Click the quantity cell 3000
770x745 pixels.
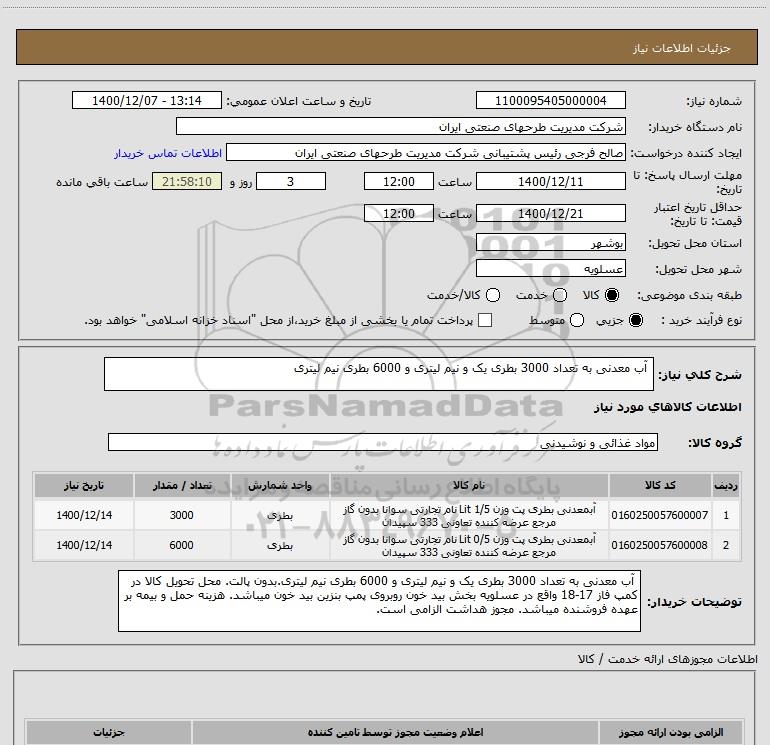[x=182, y=515]
